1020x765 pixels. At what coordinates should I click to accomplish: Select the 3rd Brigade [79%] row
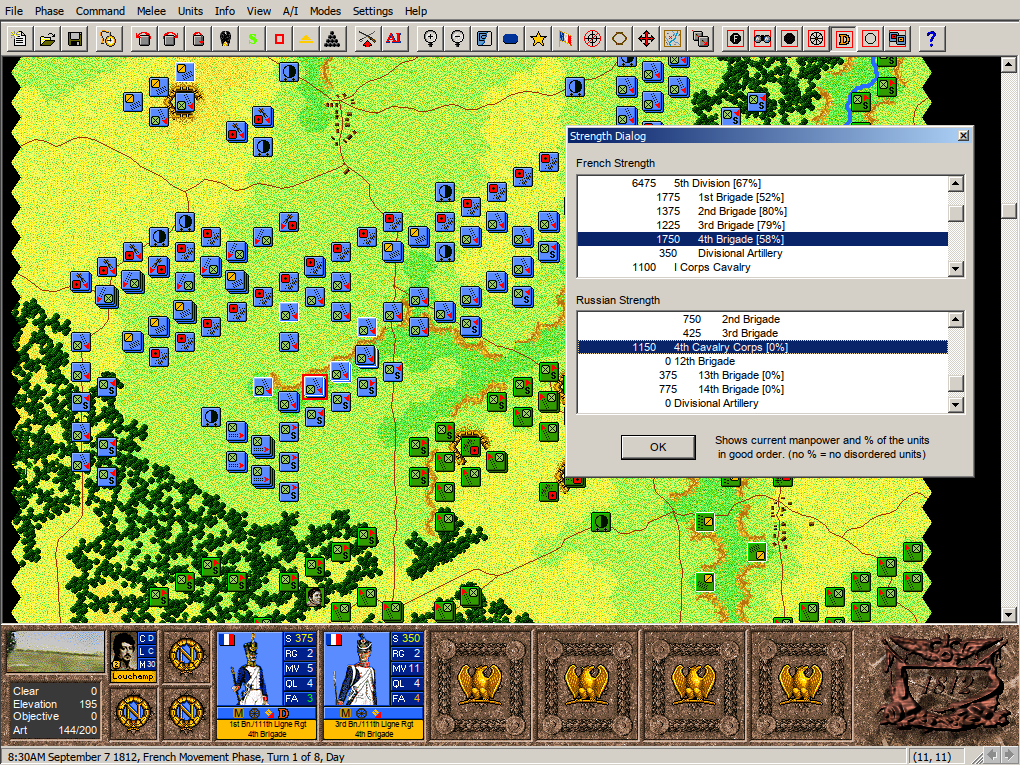[x=762, y=225]
